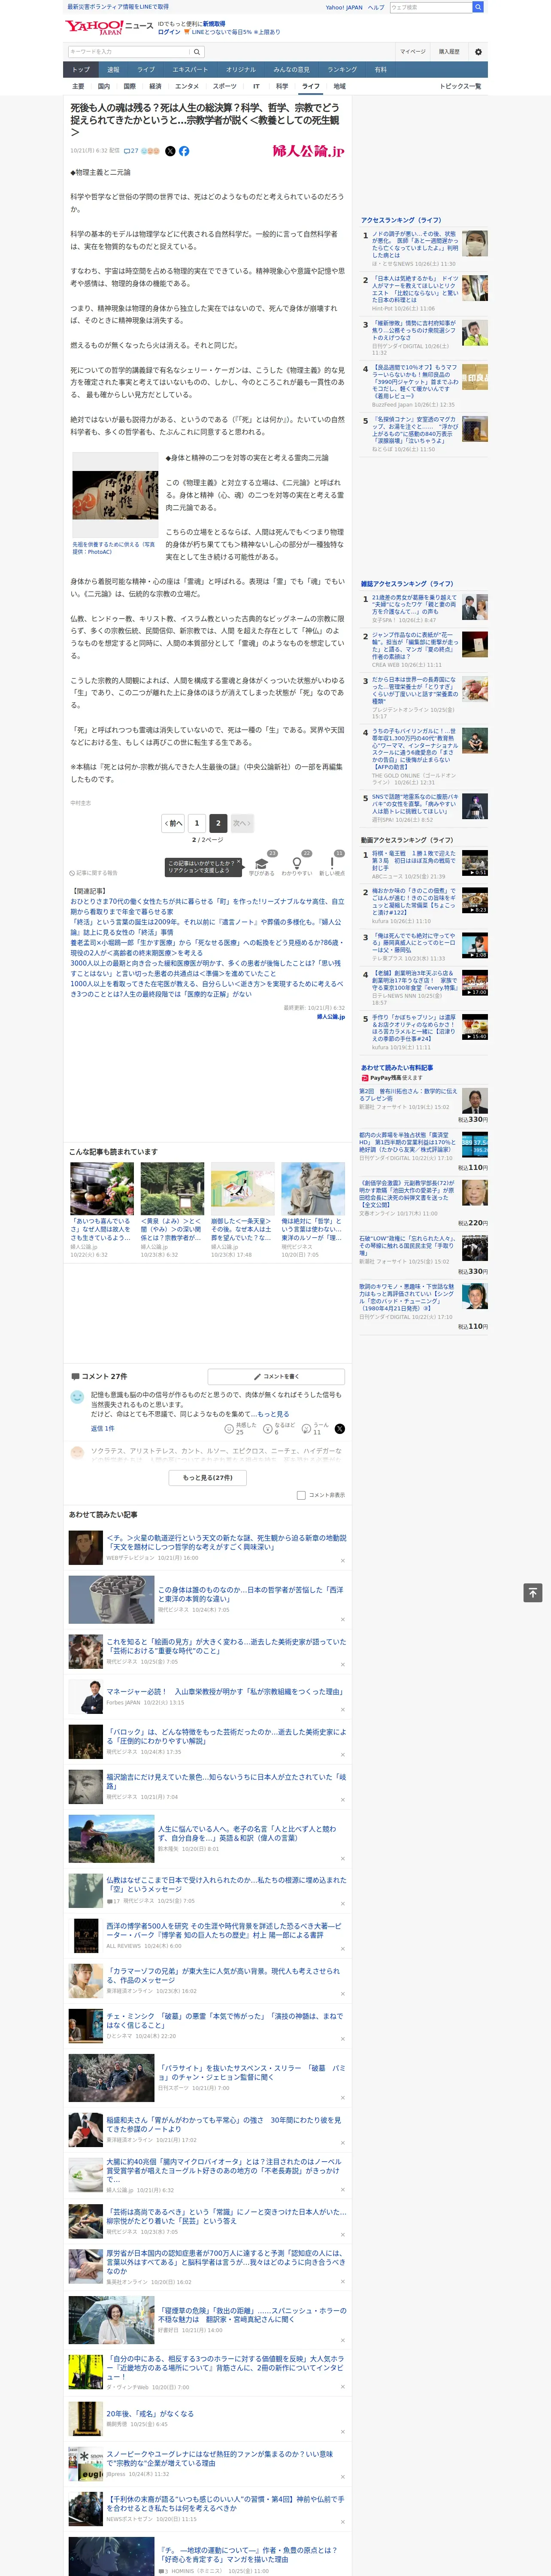This screenshot has width=551, height=2576.
Task: Open トピックス一覧 link
Action: [x=460, y=86]
